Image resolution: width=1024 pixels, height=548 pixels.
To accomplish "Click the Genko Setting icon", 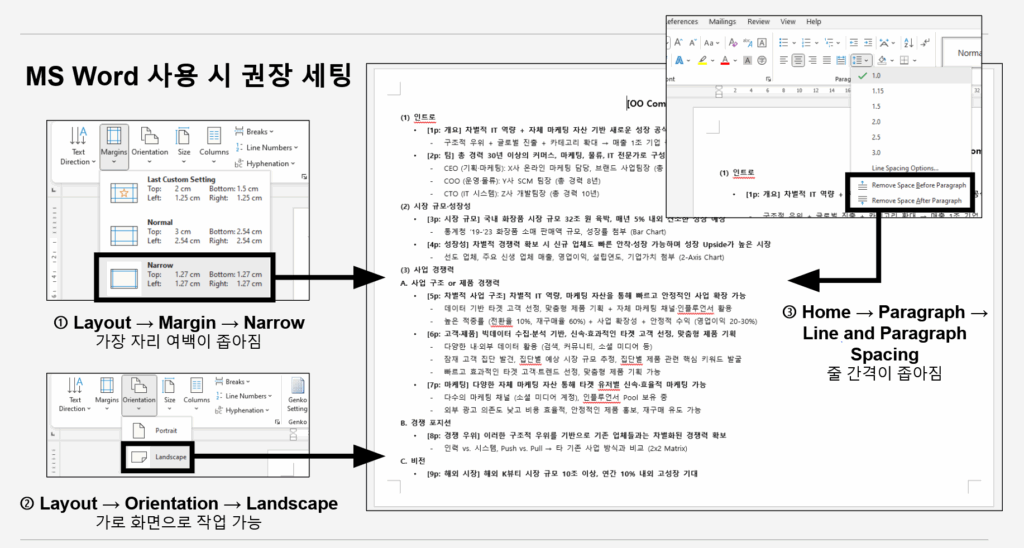I will [298, 395].
